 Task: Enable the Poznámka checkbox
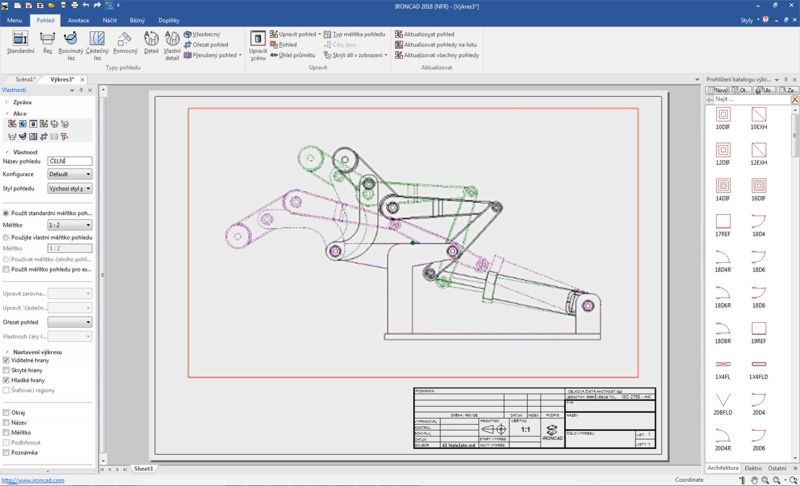coord(6,452)
